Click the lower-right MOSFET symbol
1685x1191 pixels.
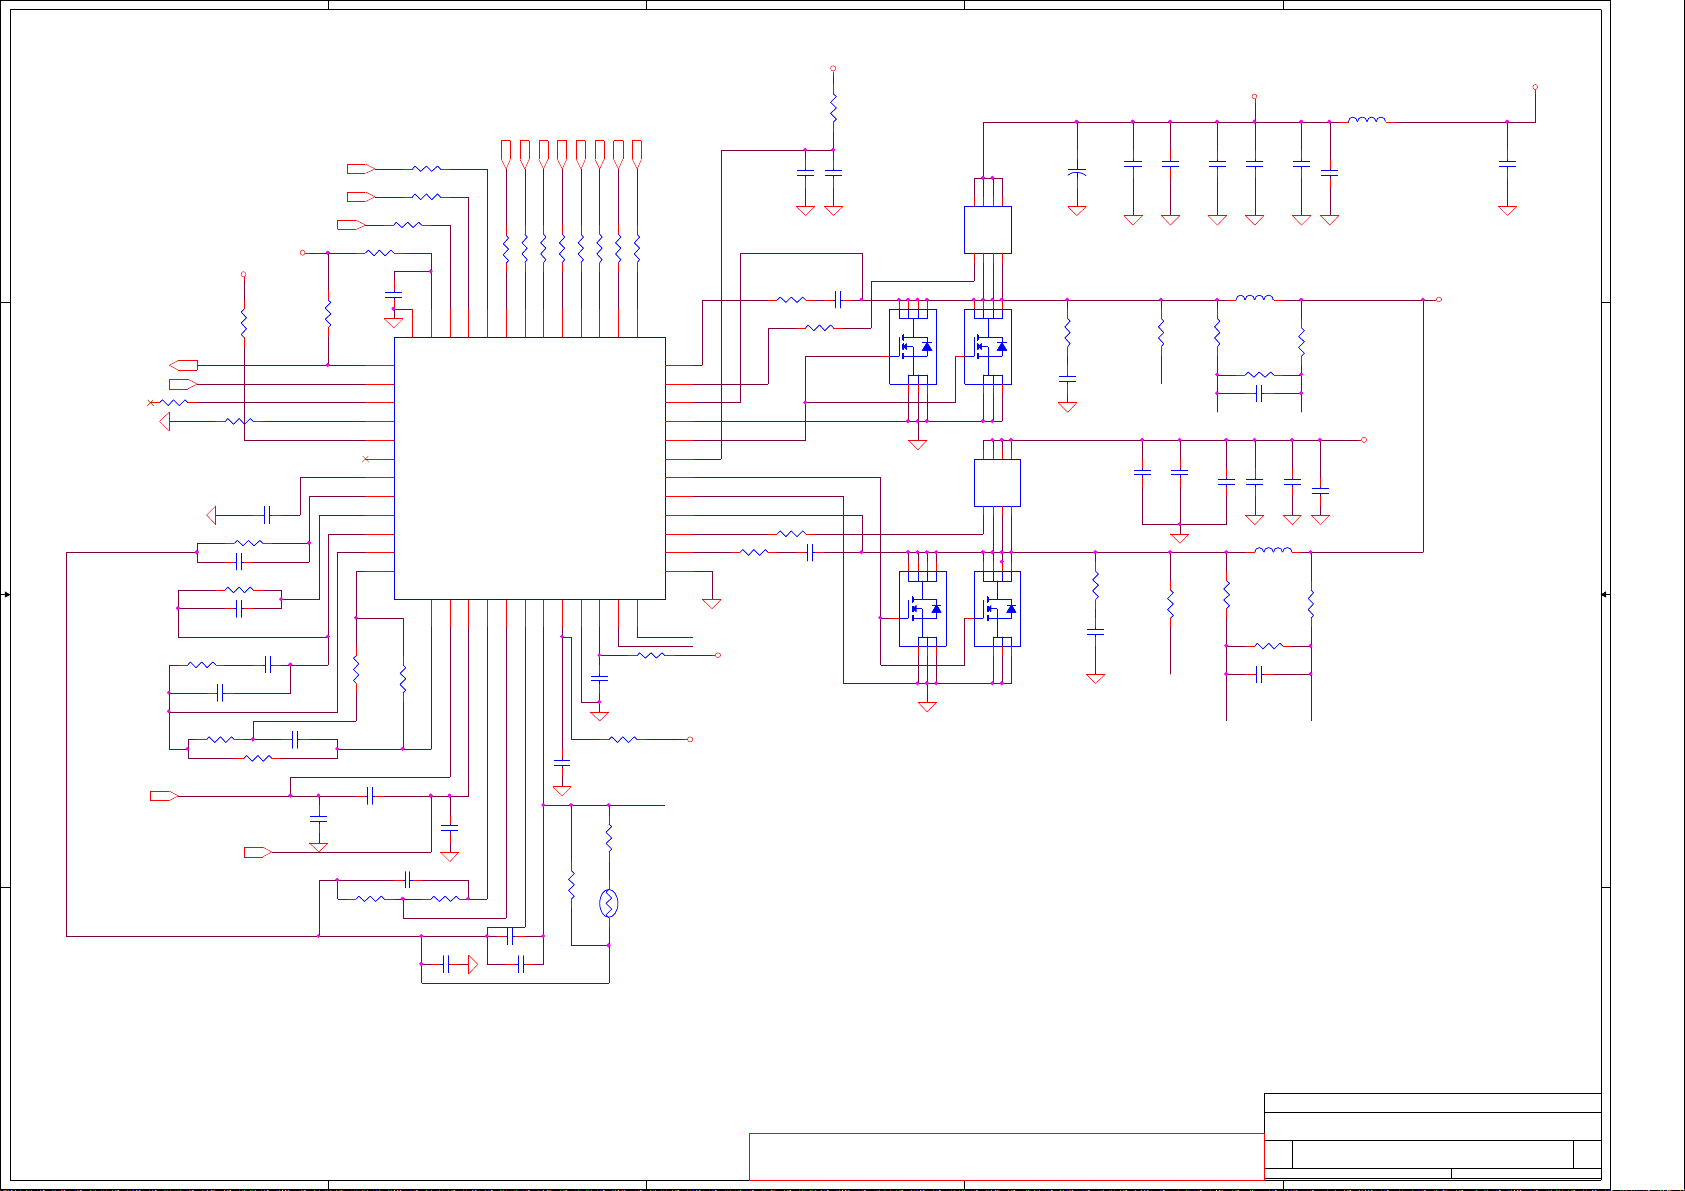coord(997,609)
